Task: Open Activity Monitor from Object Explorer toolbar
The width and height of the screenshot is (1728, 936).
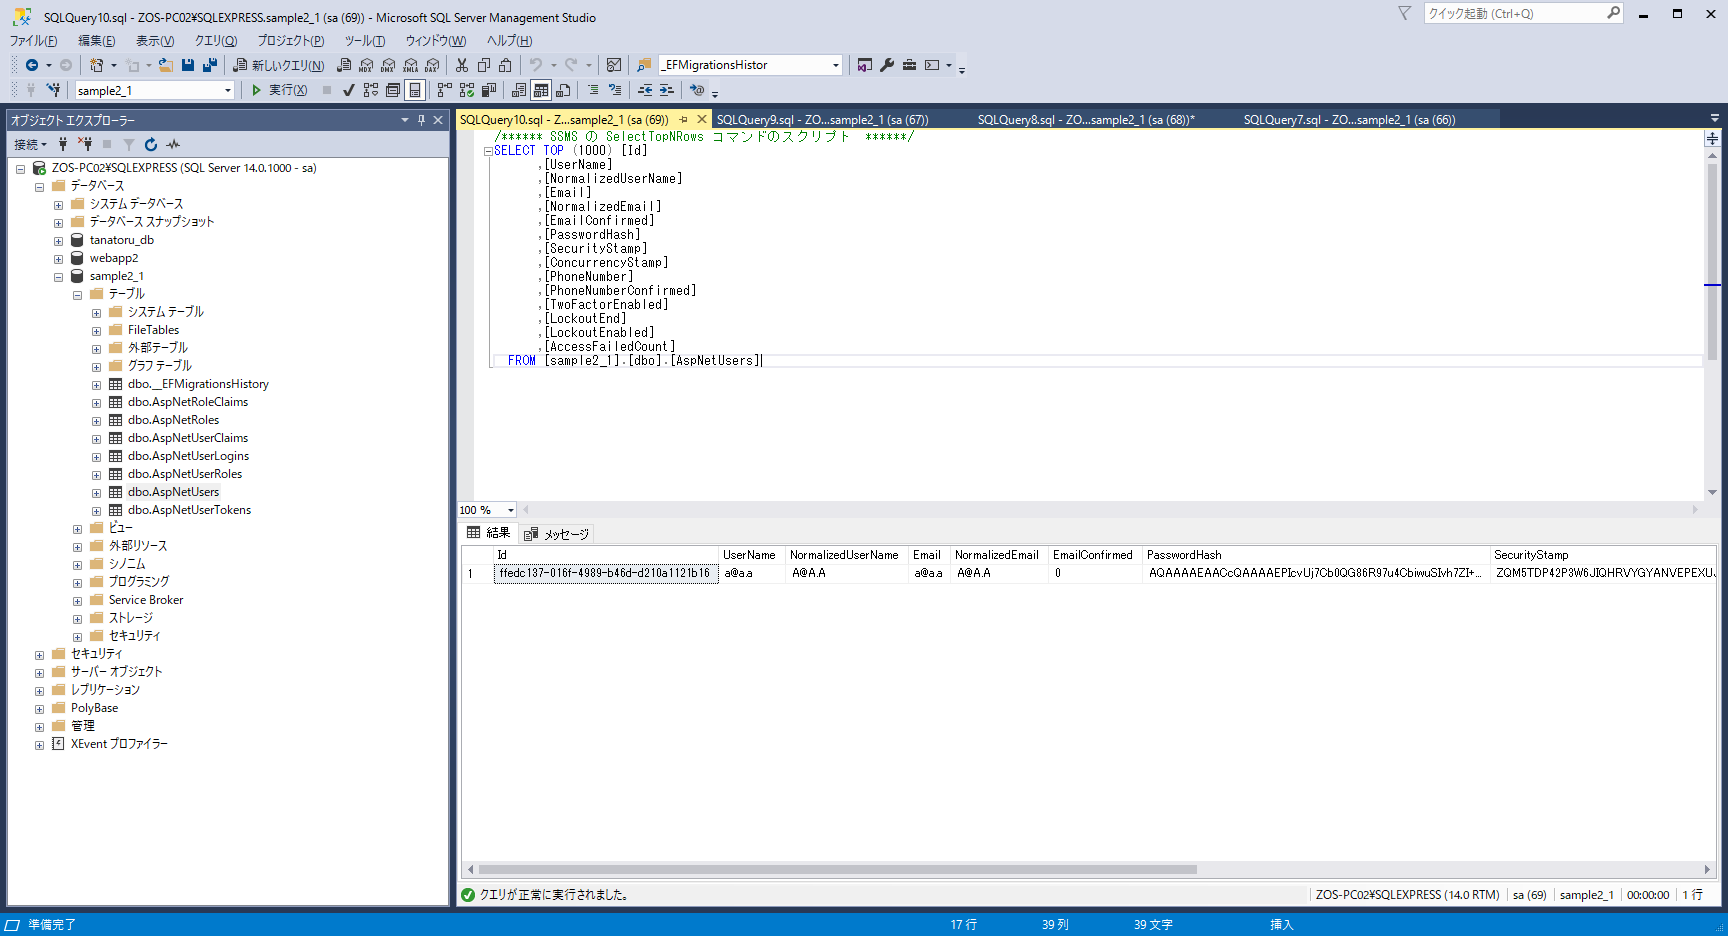Action: (x=173, y=144)
